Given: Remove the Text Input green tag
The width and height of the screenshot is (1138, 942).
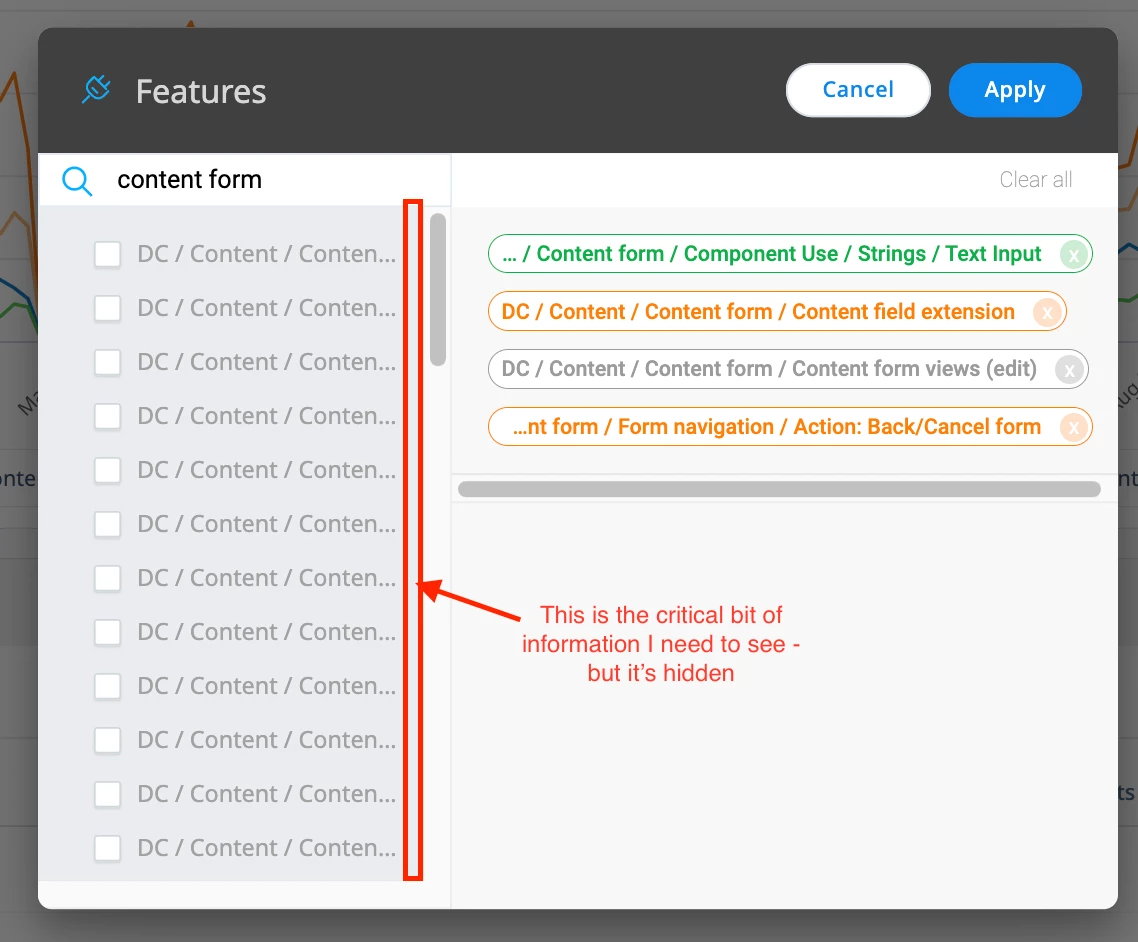Looking at the screenshot, I should (x=1073, y=255).
